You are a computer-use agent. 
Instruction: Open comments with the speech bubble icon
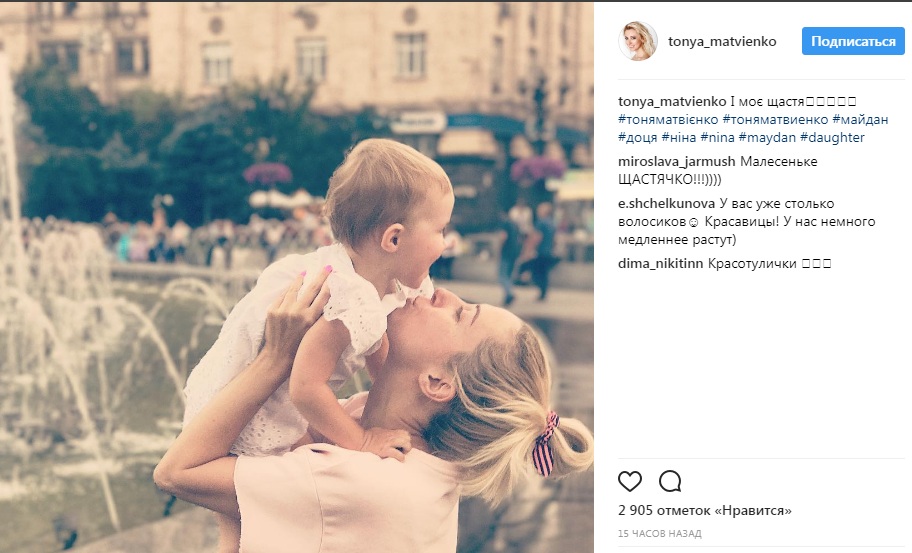[x=670, y=481]
